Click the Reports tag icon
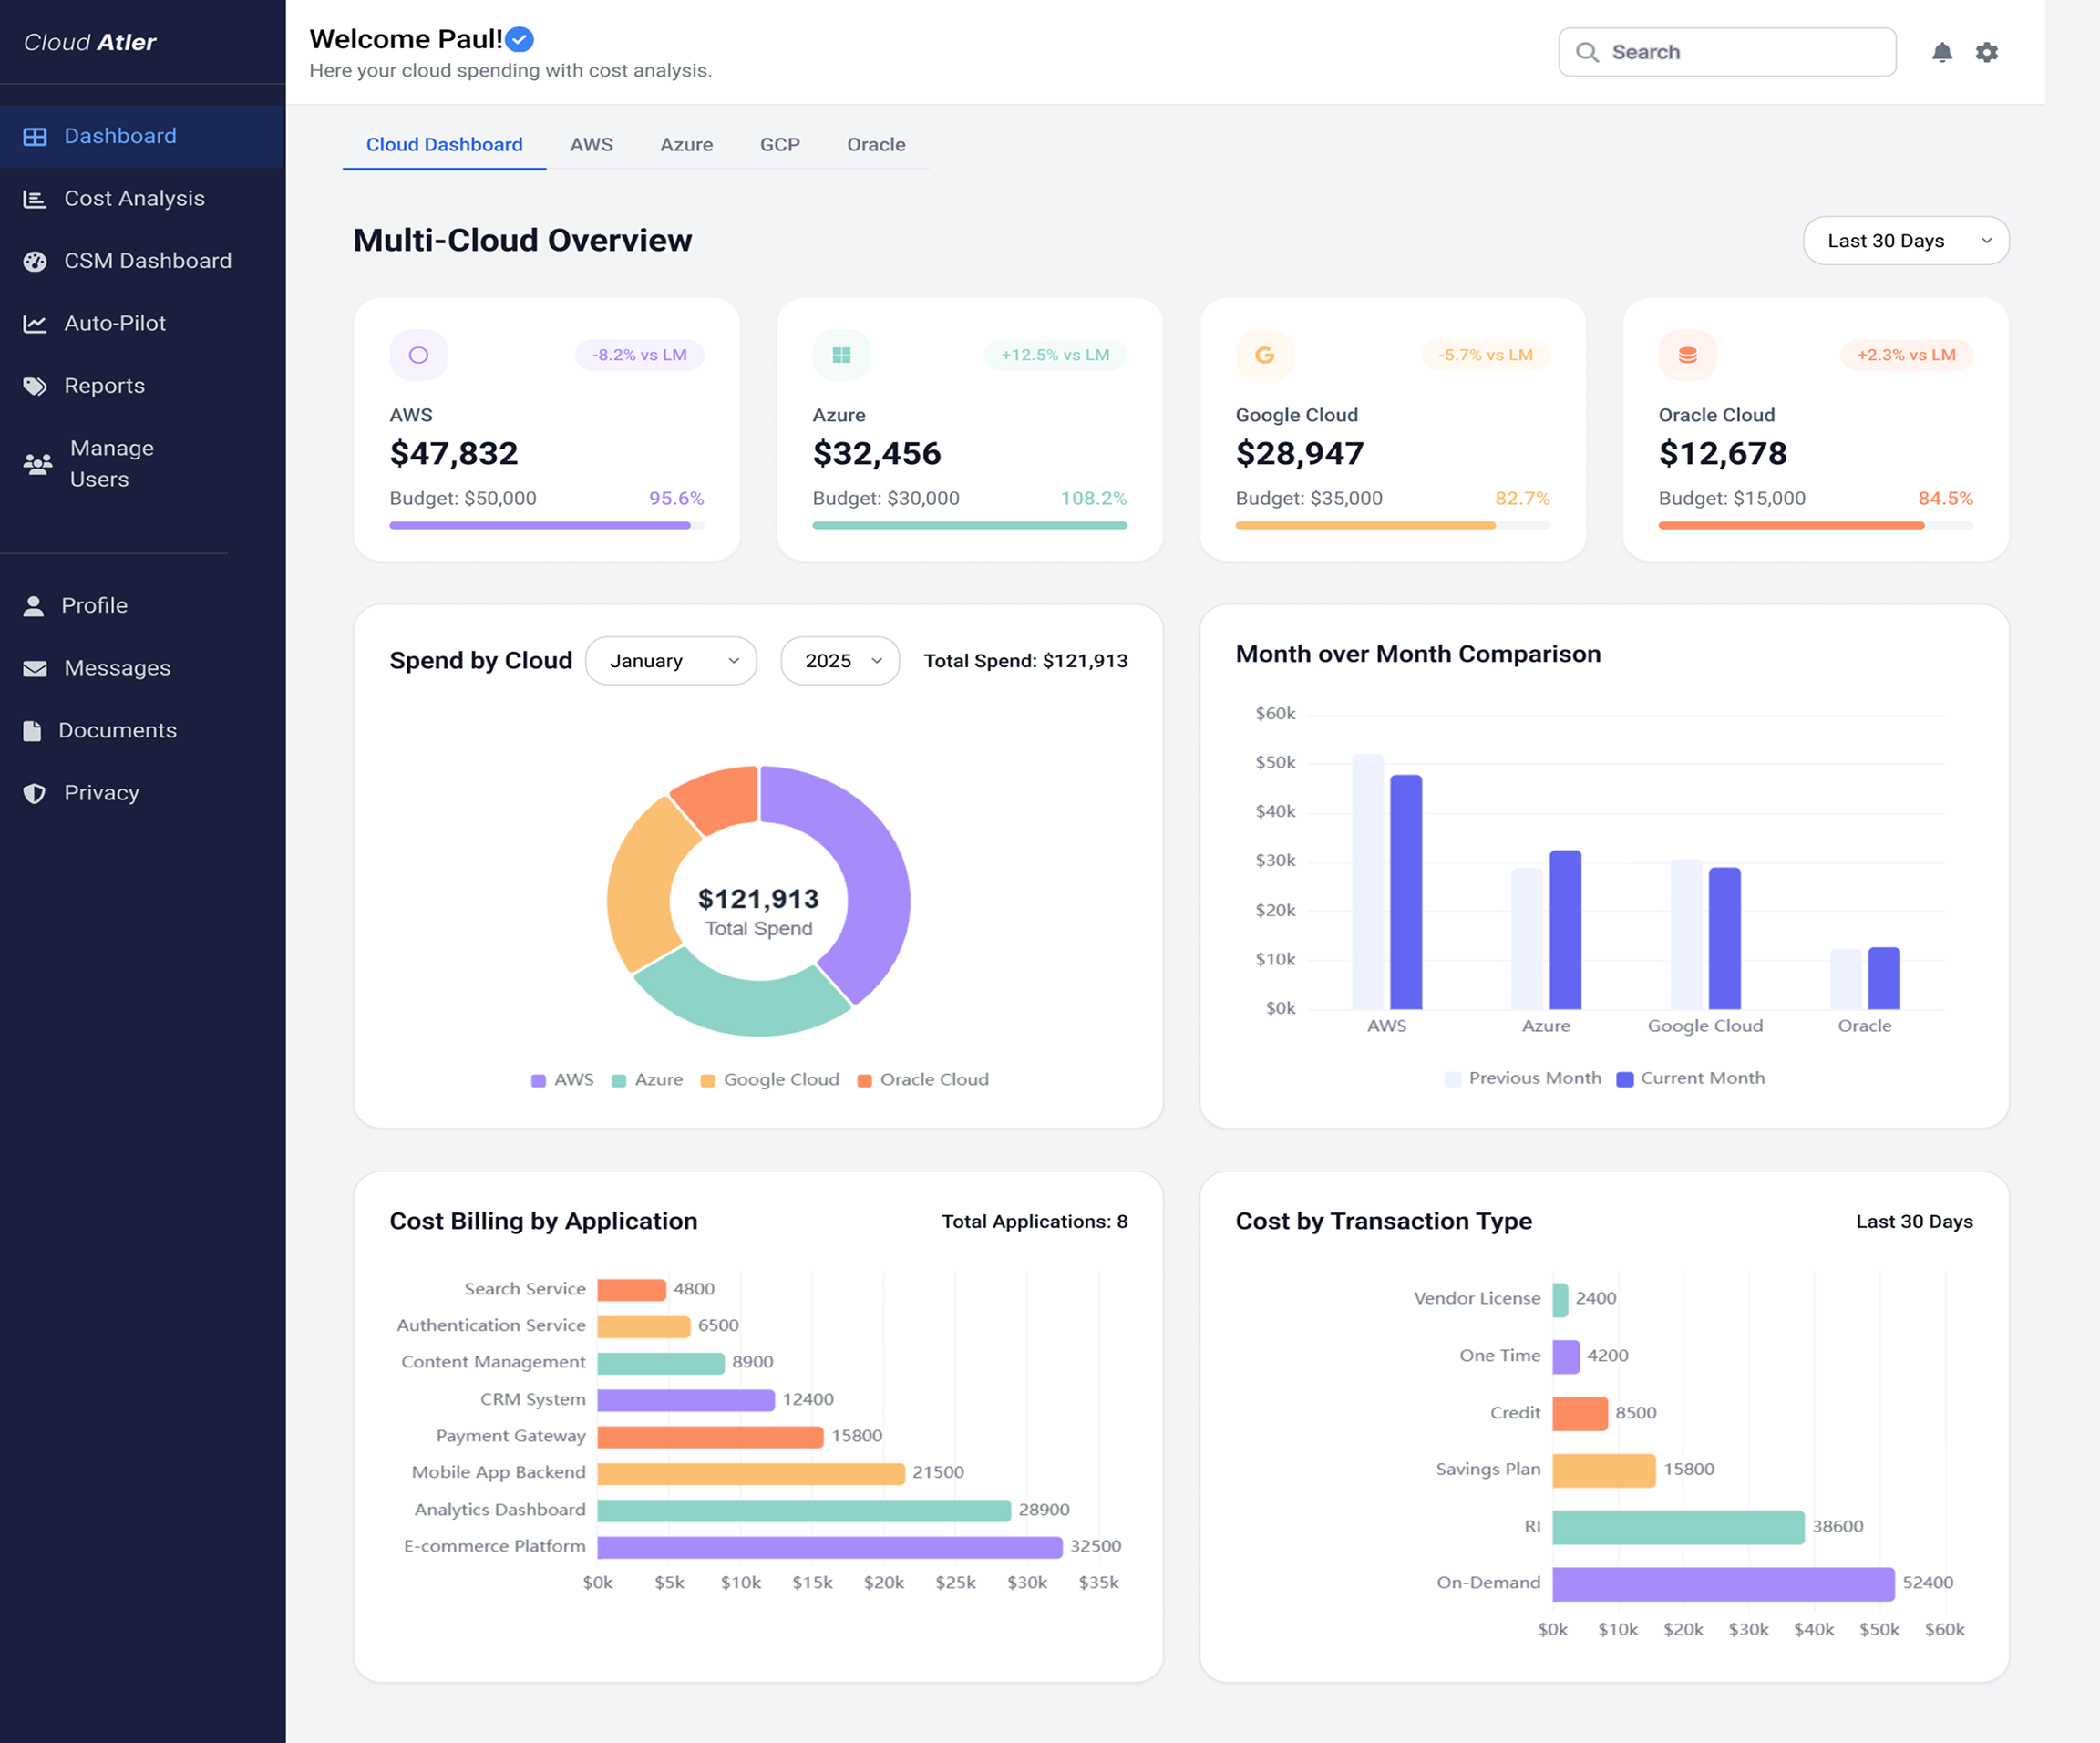Screen dimensions: 2100x1743 click(x=35, y=385)
